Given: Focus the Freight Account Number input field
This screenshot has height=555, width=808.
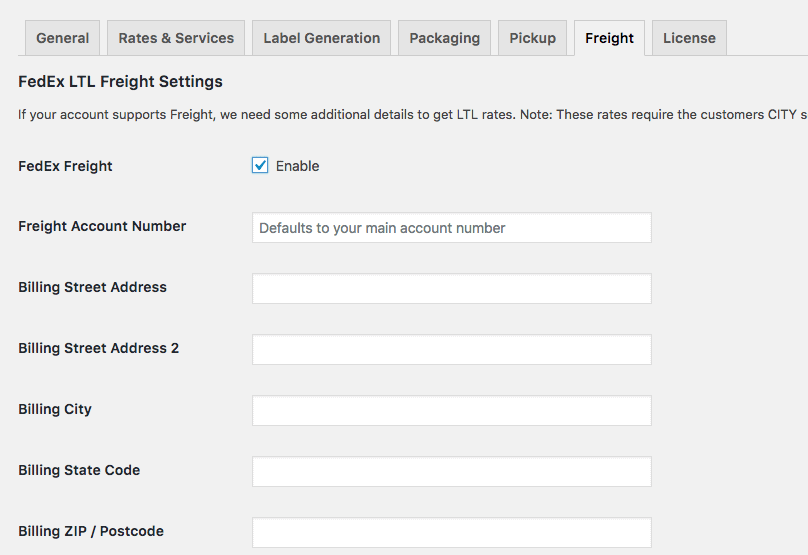Looking at the screenshot, I should tap(451, 227).
